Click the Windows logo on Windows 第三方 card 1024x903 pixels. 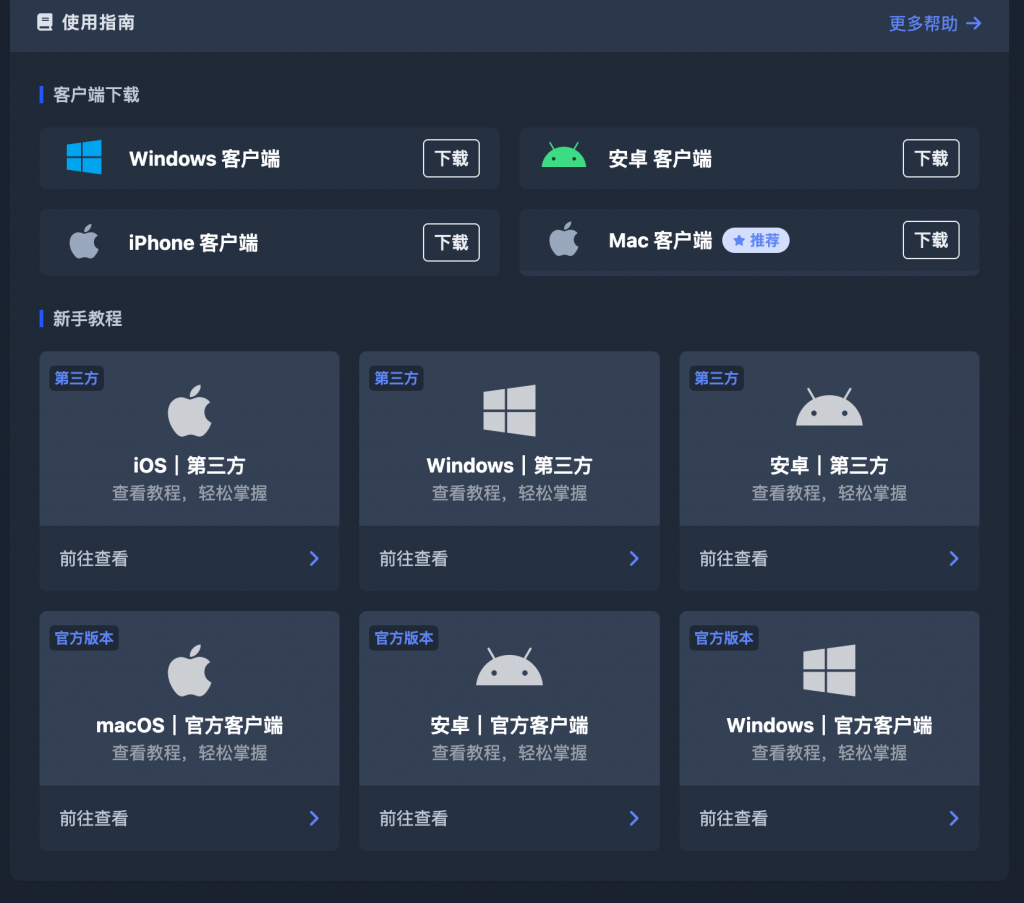pyautogui.click(x=509, y=411)
